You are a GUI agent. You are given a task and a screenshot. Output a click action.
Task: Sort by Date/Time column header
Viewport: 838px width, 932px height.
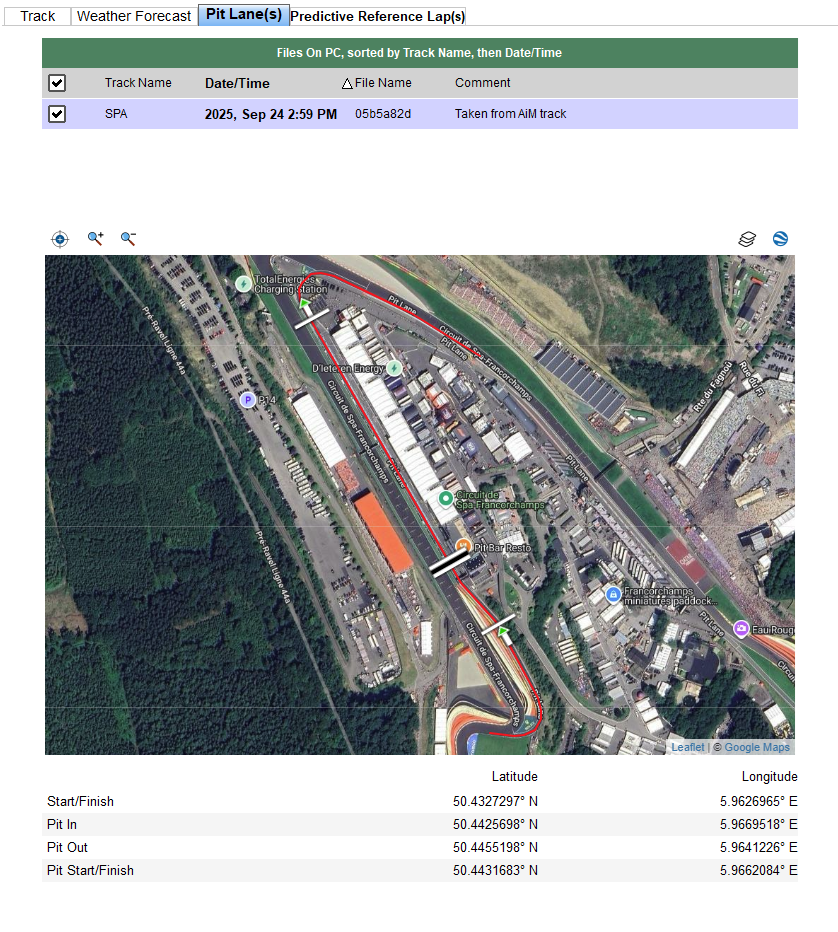[x=237, y=83]
